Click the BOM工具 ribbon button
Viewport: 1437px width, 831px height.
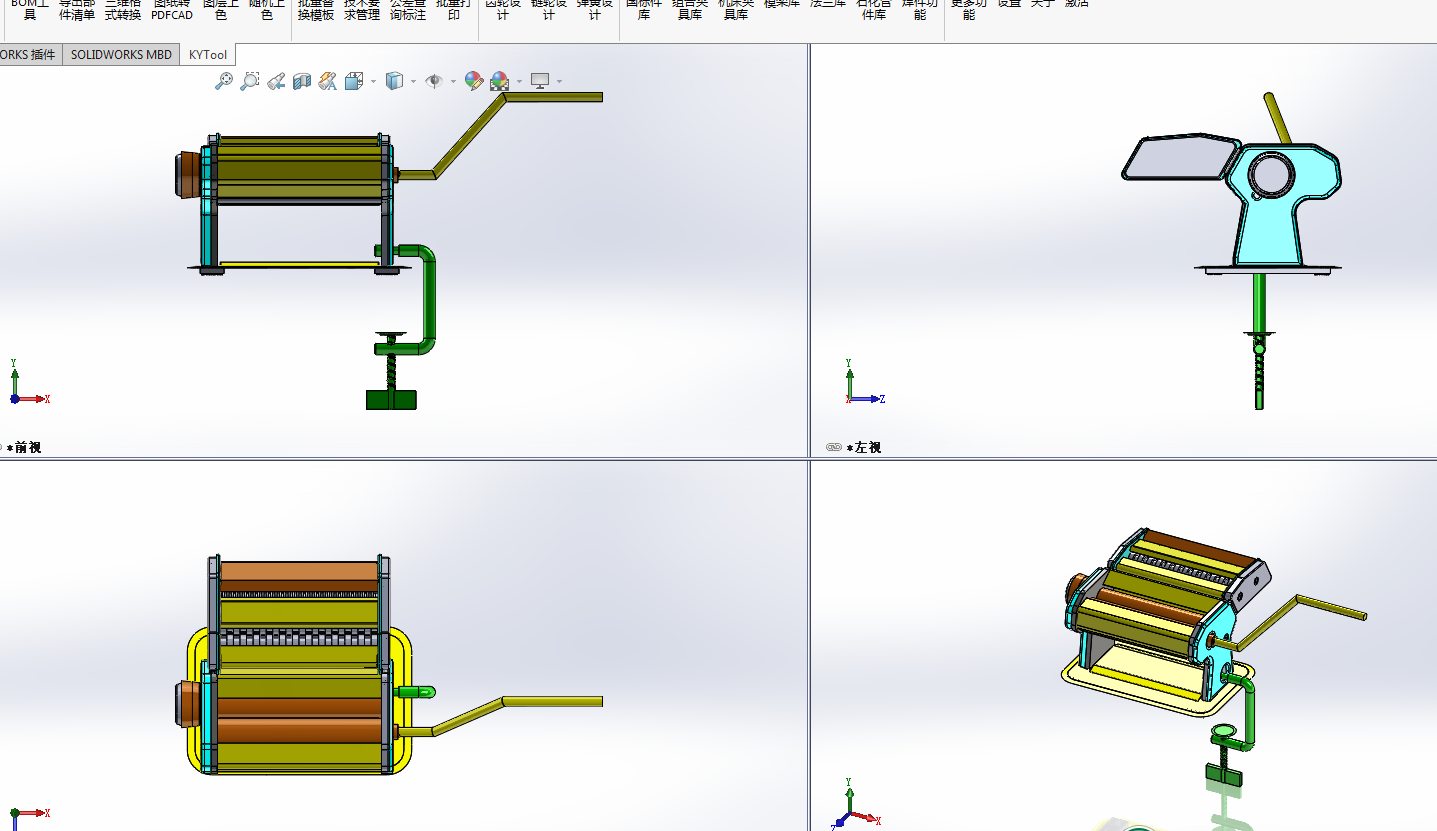30,9
